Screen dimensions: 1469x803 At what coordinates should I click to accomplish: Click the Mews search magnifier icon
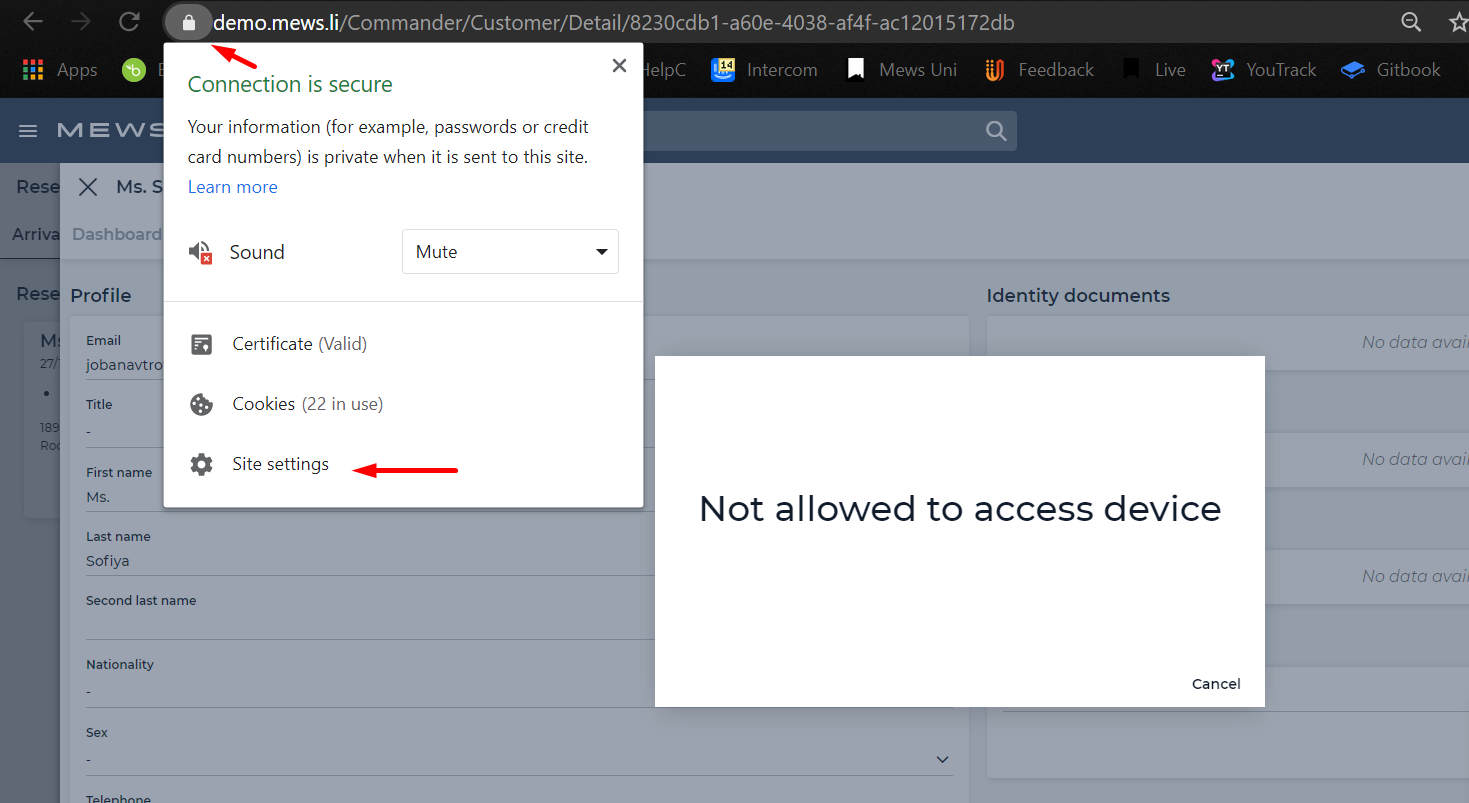[995, 131]
